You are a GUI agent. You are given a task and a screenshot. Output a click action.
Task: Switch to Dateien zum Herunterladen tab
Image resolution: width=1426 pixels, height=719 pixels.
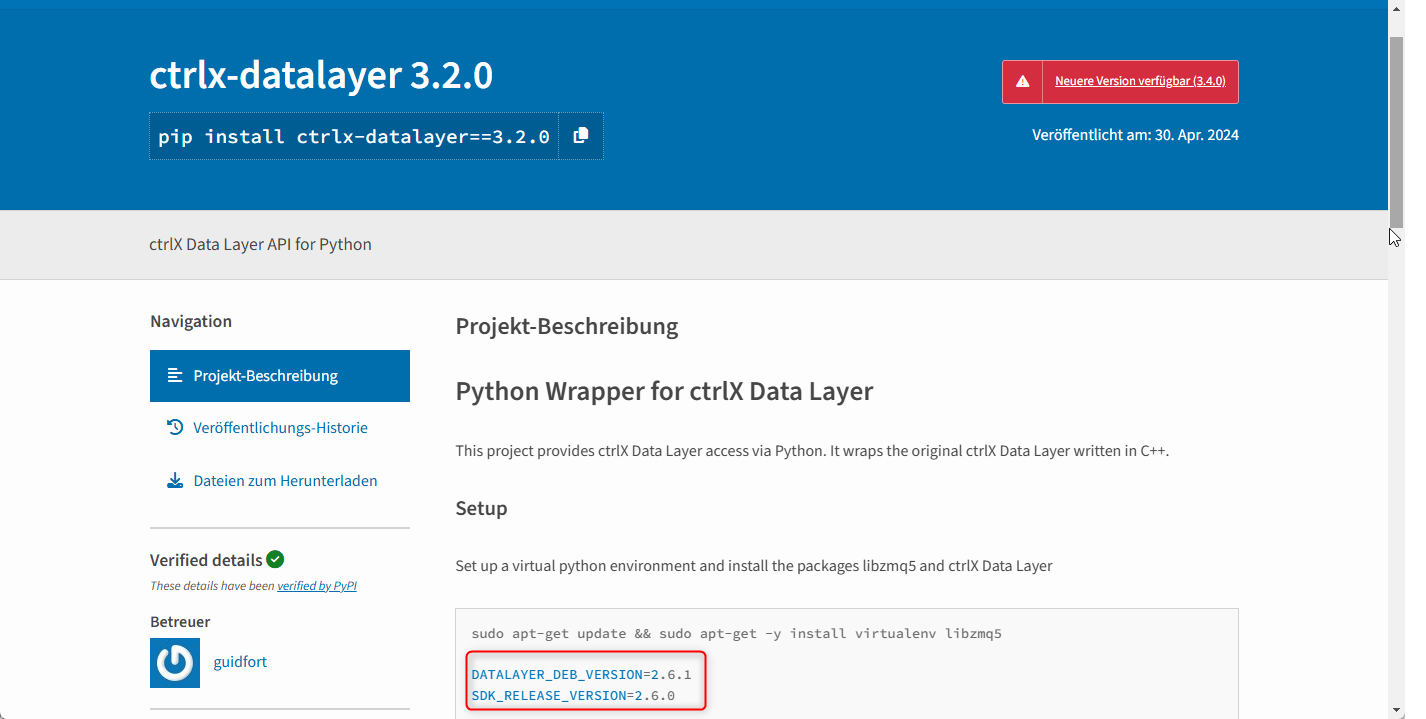tap(285, 481)
